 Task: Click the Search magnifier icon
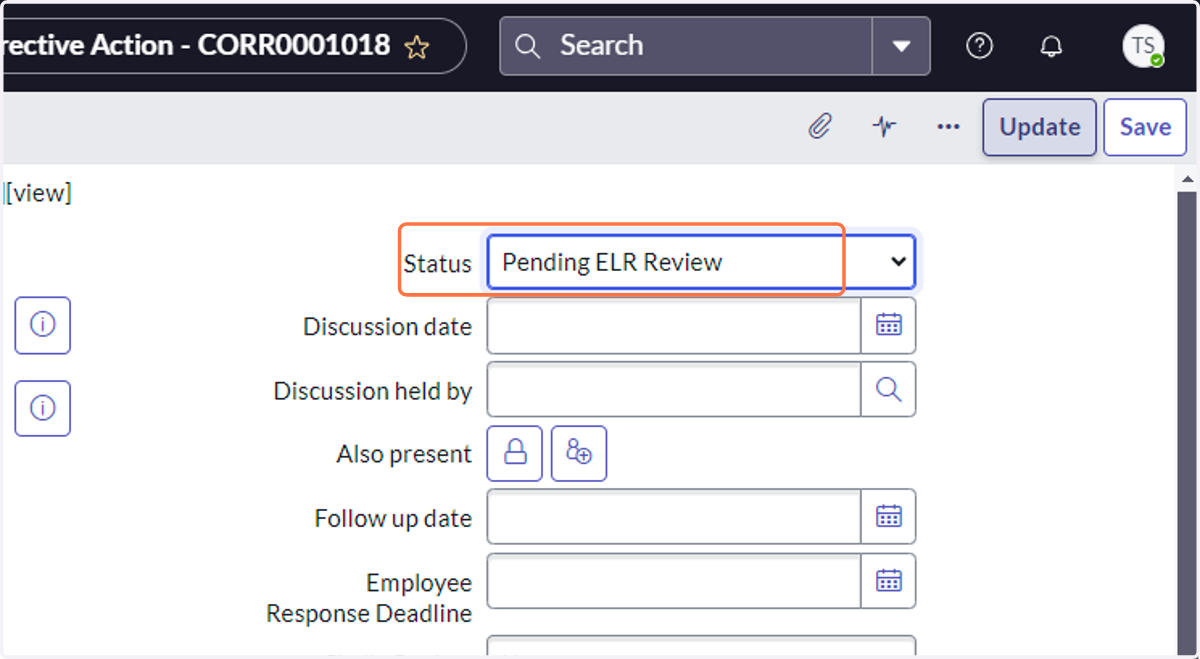[527, 46]
